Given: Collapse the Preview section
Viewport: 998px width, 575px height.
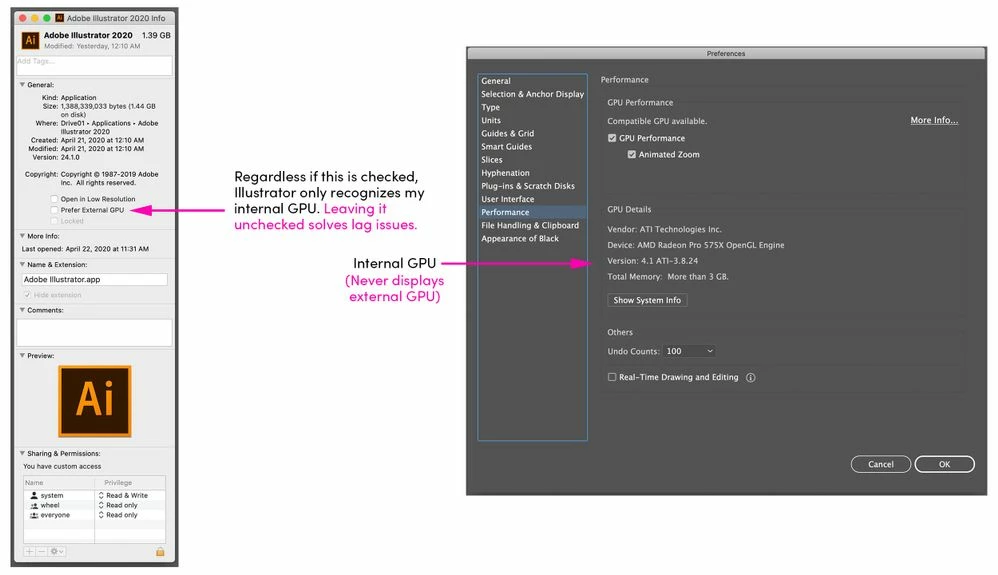Looking at the screenshot, I should pyautogui.click(x=22, y=356).
